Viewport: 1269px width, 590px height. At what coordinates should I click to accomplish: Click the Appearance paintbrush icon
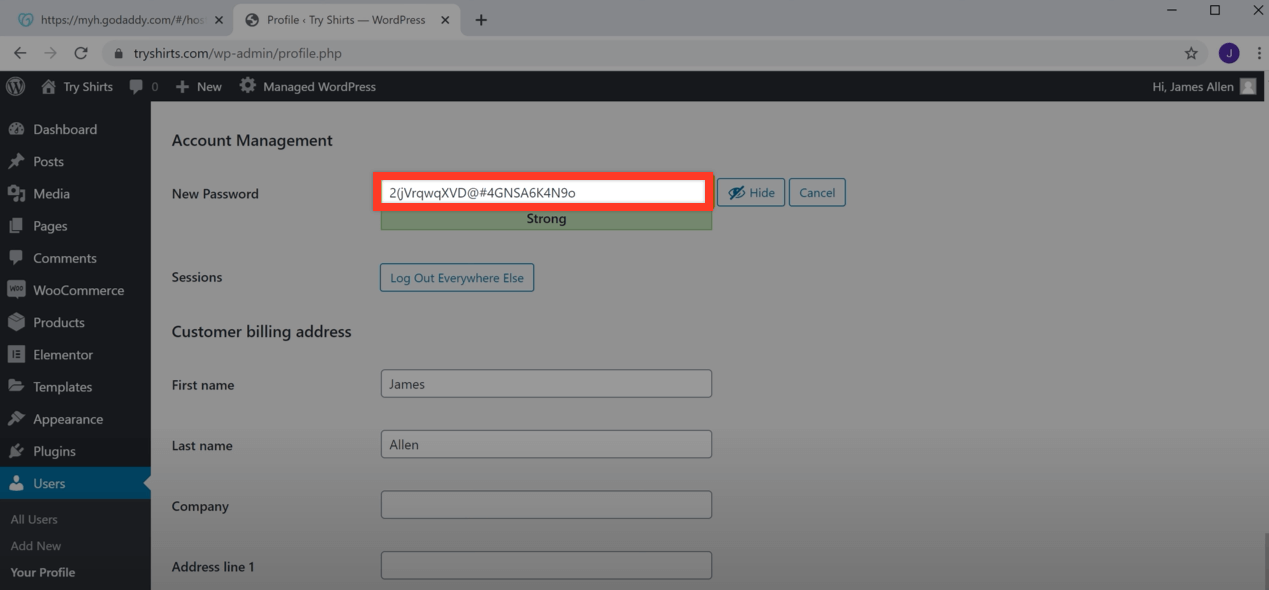pos(16,419)
